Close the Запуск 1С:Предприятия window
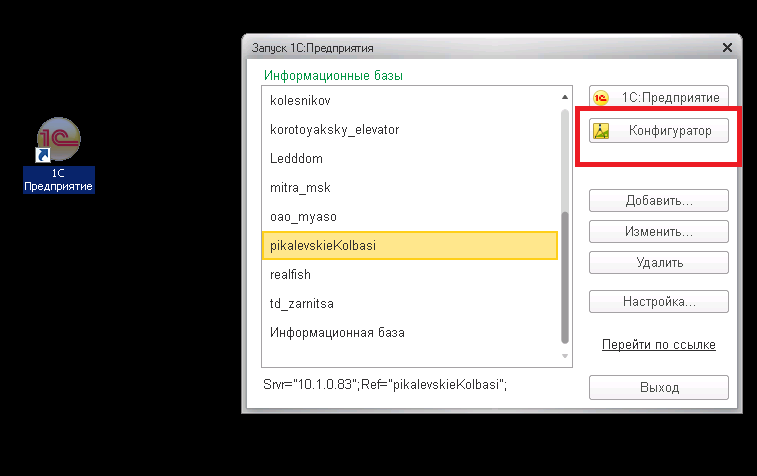Screen dimensions: 757x476 727,47
